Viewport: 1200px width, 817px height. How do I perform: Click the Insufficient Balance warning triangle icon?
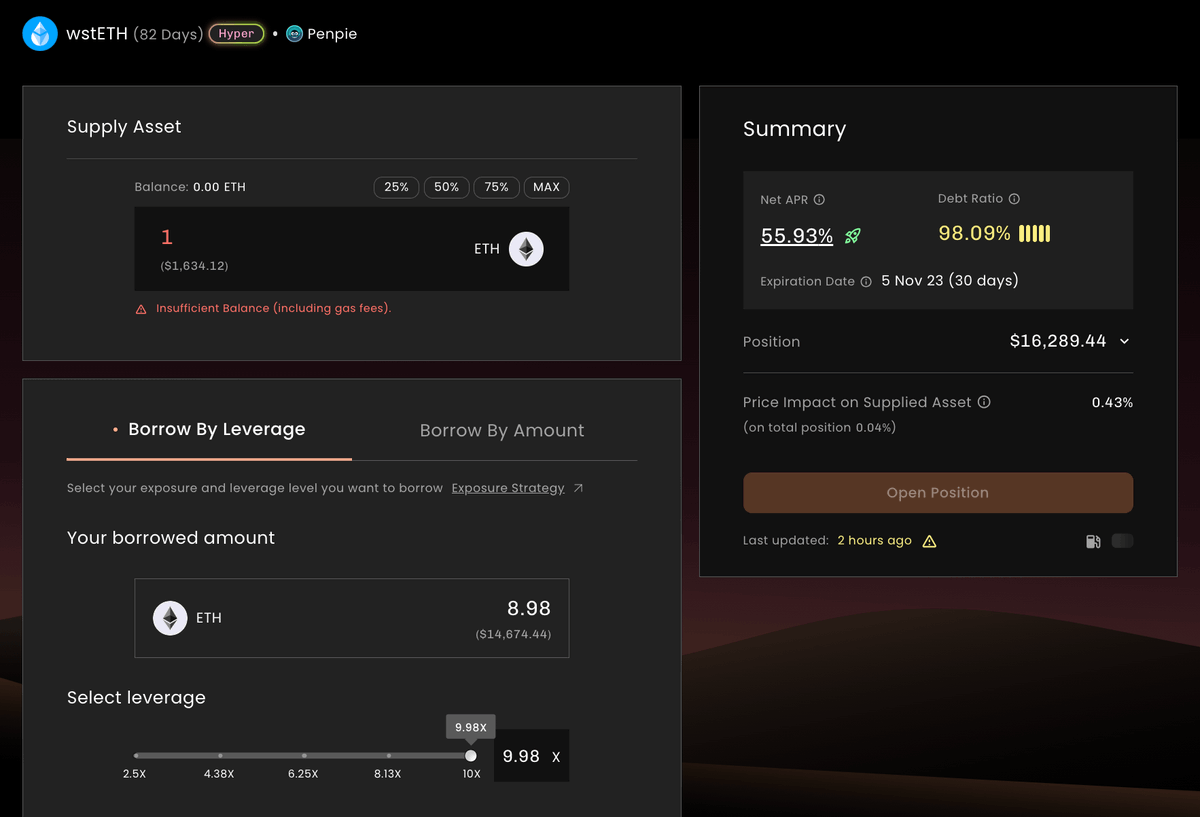[x=141, y=309]
